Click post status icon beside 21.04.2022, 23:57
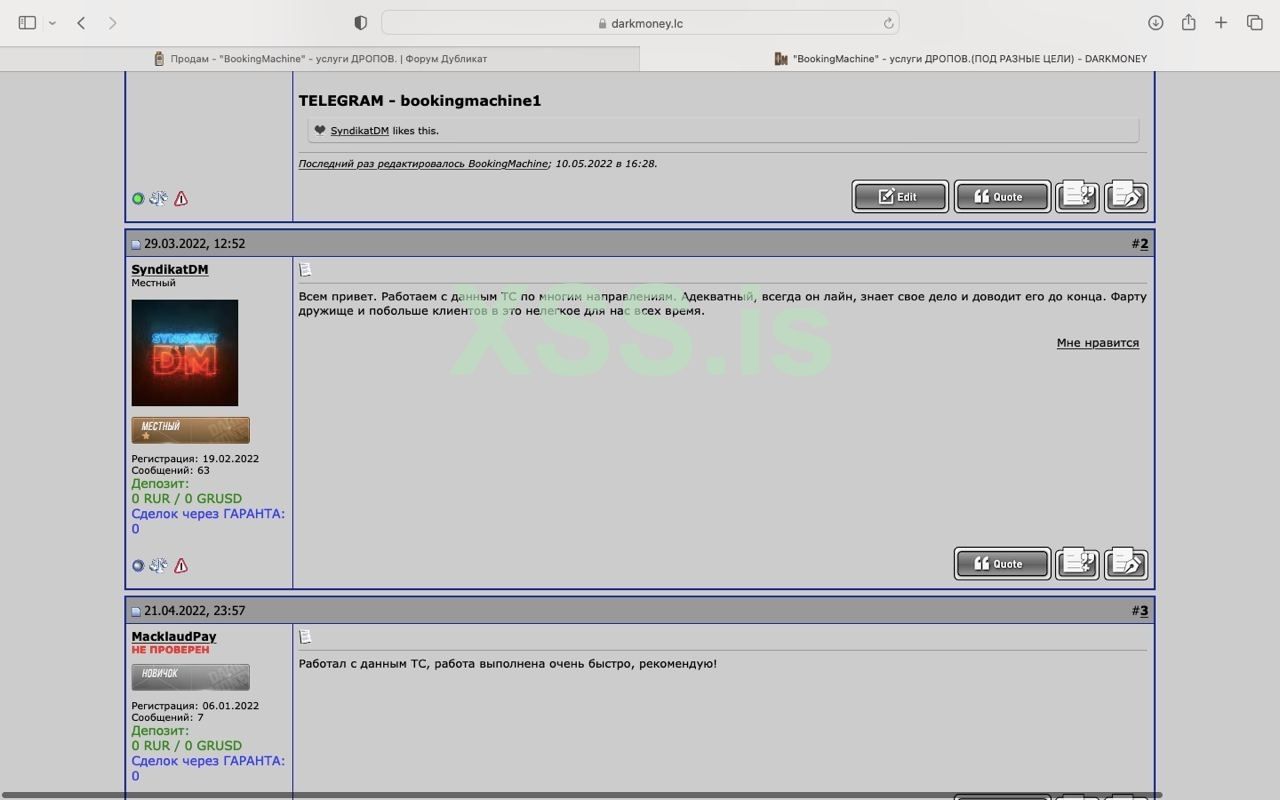Viewport: 1280px width, 800px height. 136,611
